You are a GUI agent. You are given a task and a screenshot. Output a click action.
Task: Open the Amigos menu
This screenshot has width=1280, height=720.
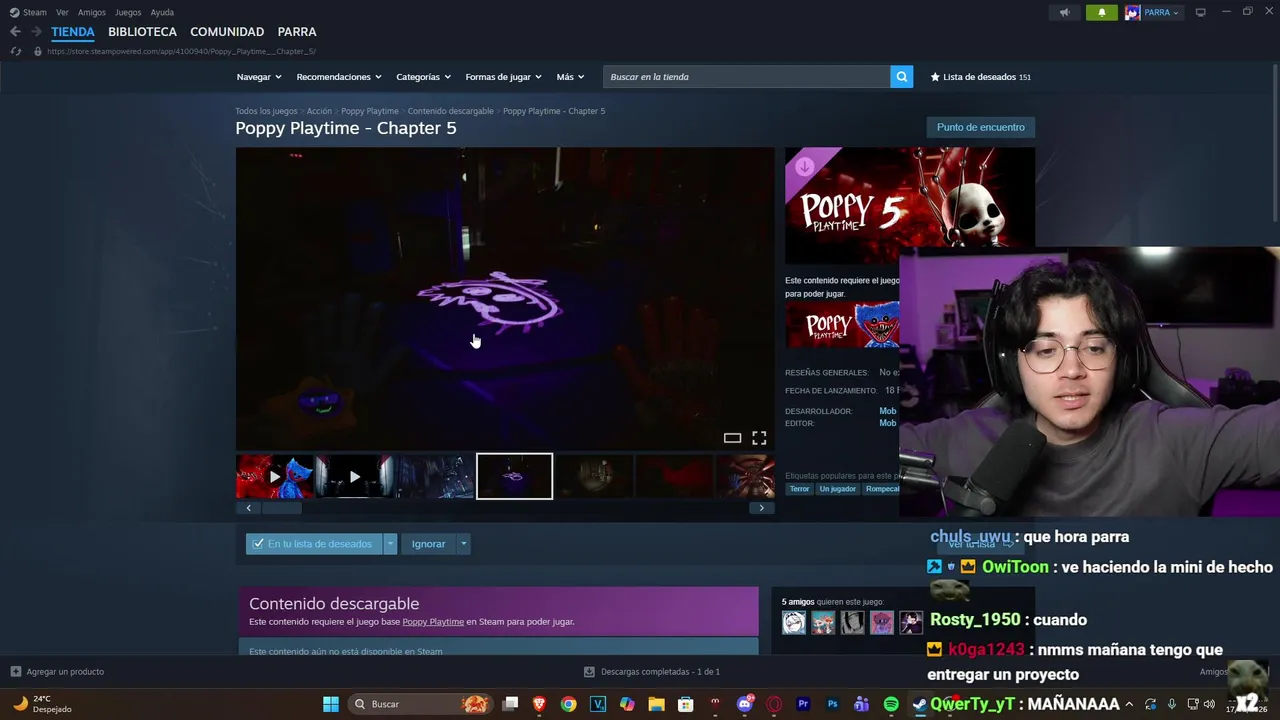click(x=92, y=13)
